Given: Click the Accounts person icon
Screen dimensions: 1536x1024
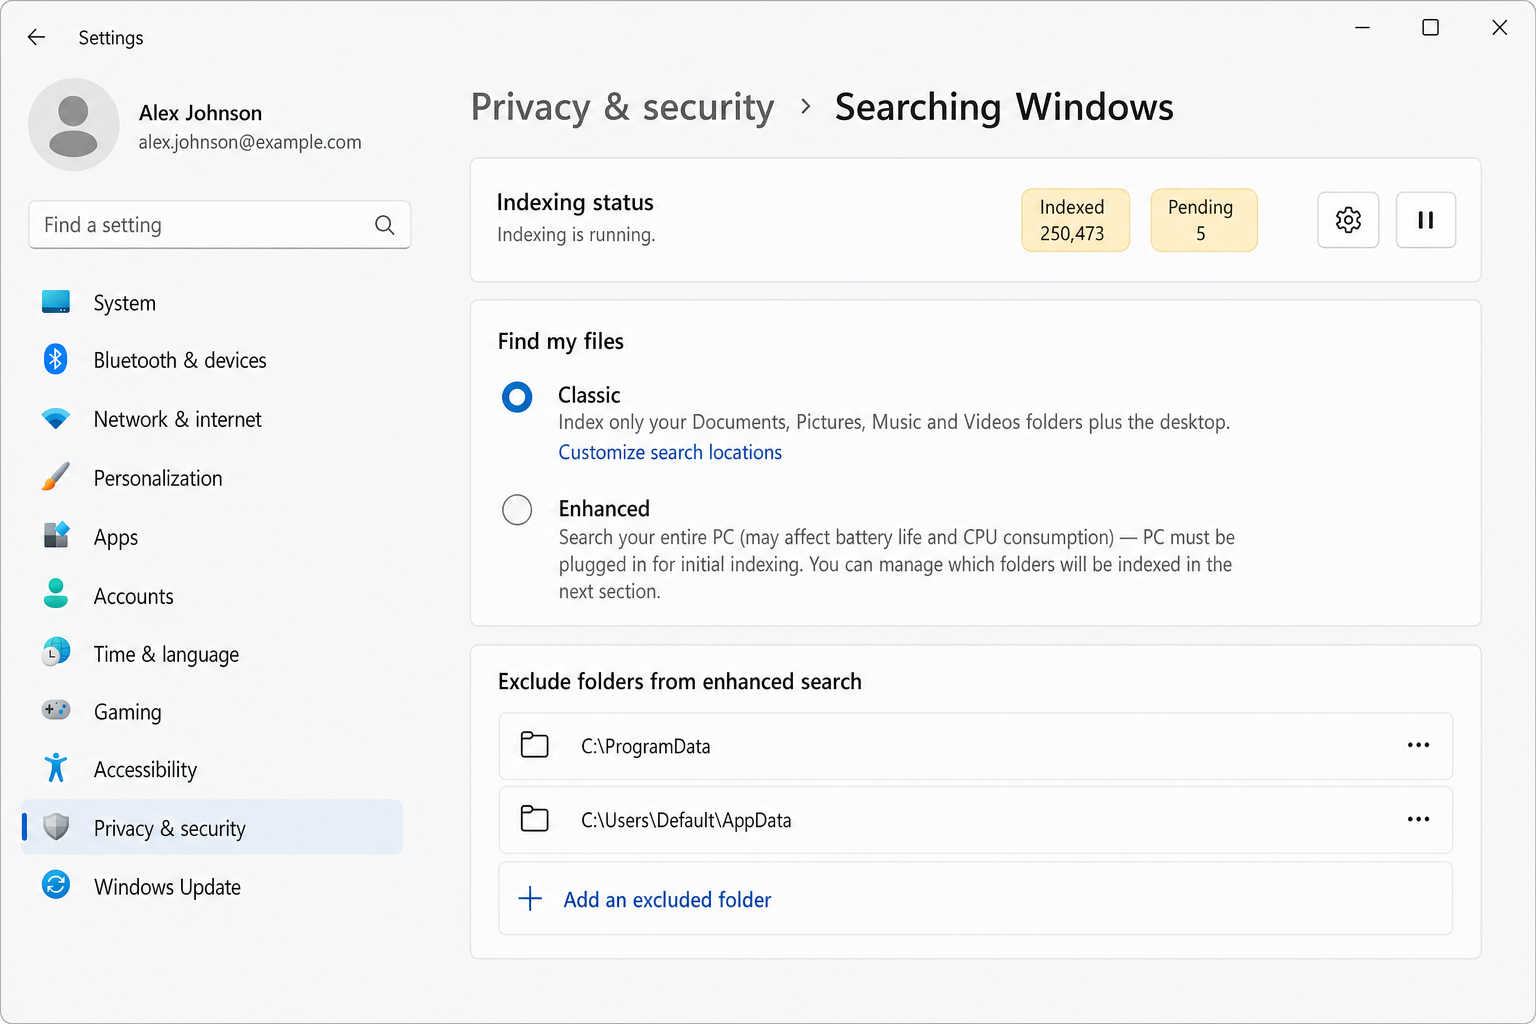Looking at the screenshot, I should (x=56, y=594).
